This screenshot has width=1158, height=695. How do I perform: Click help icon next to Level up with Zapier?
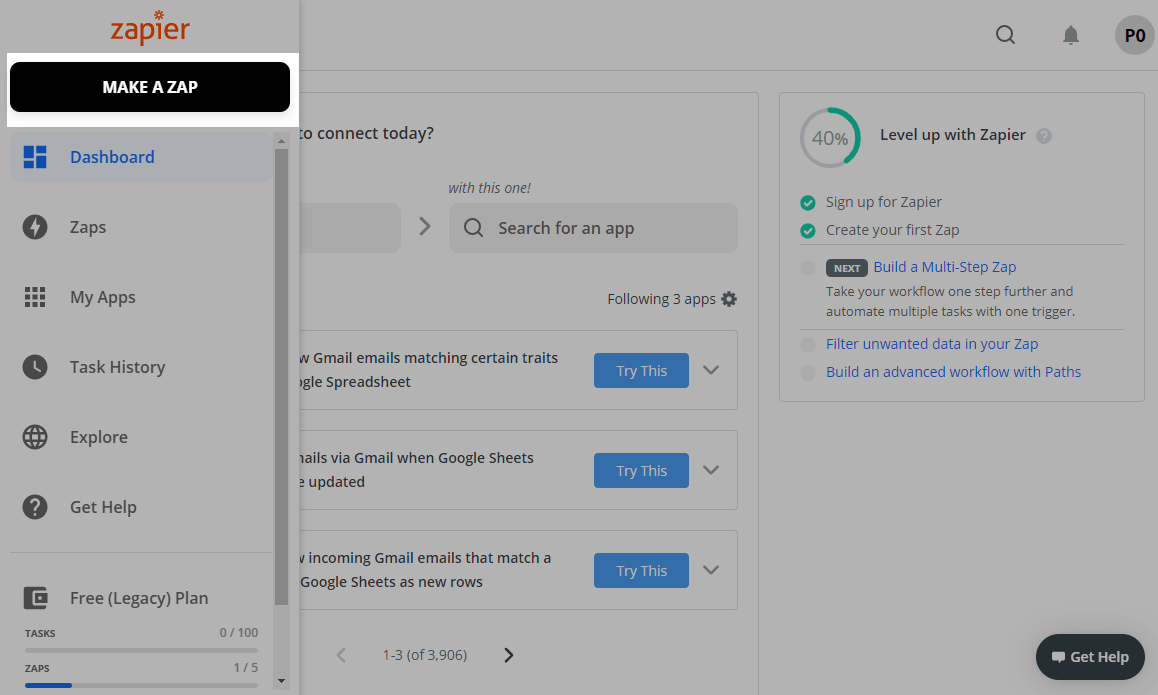point(1044,136)
